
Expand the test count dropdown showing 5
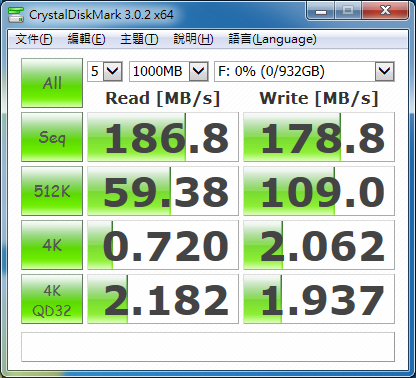tap(113, 71)
